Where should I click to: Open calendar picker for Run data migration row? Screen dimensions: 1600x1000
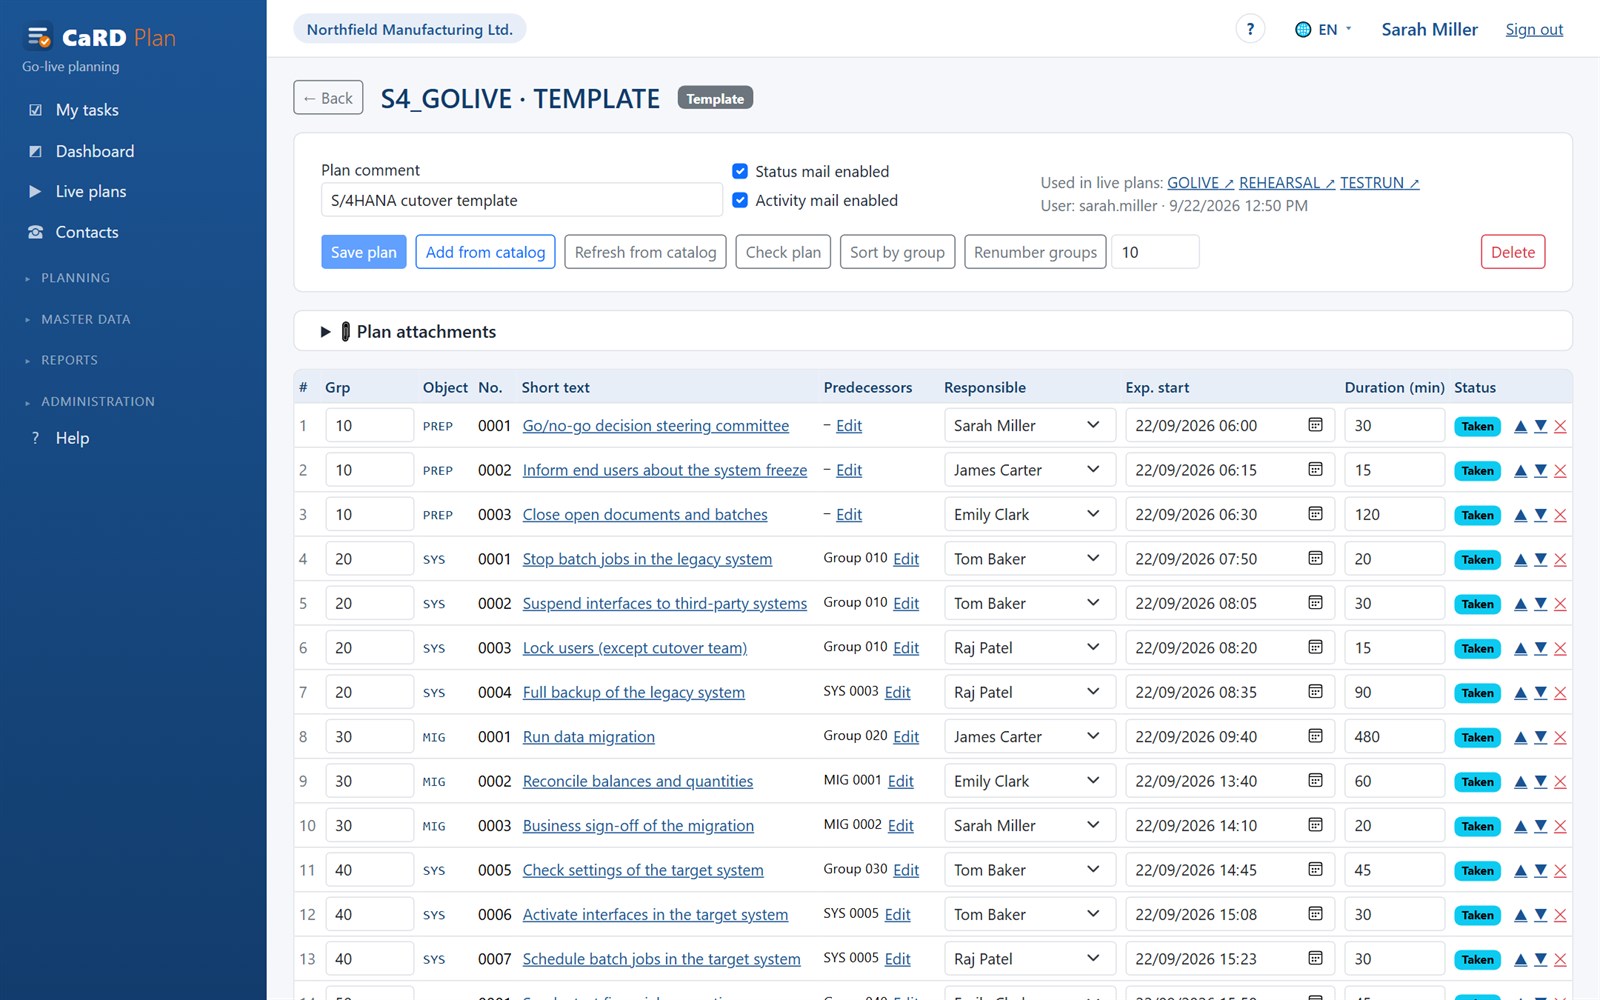[1315, 736]
